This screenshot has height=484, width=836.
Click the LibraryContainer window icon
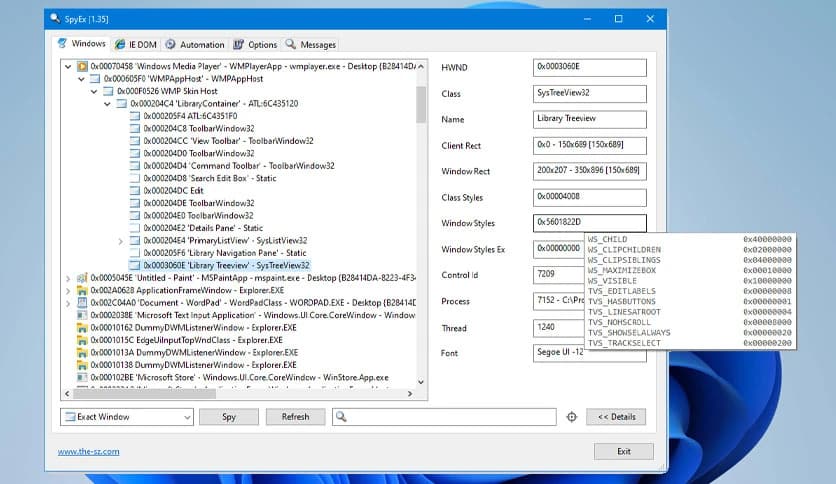122,103
